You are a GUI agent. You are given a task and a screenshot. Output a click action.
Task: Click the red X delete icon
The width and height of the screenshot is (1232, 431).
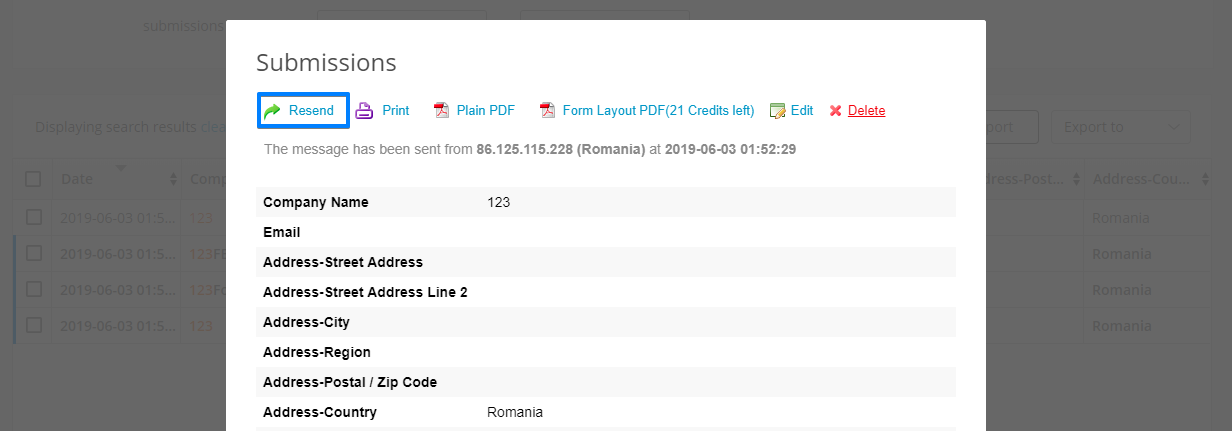coord(836,111)
